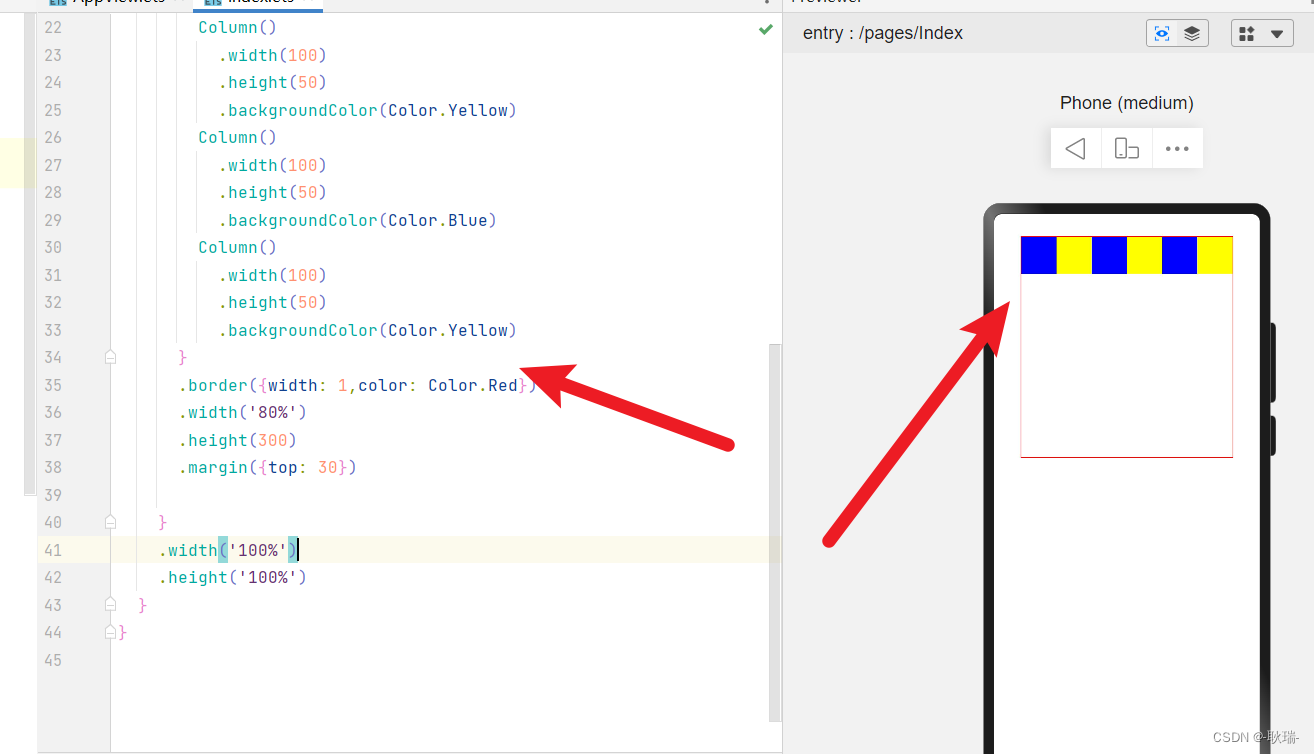
Task: Click .width(100) on line 27
Action: [x=273, y=165]
